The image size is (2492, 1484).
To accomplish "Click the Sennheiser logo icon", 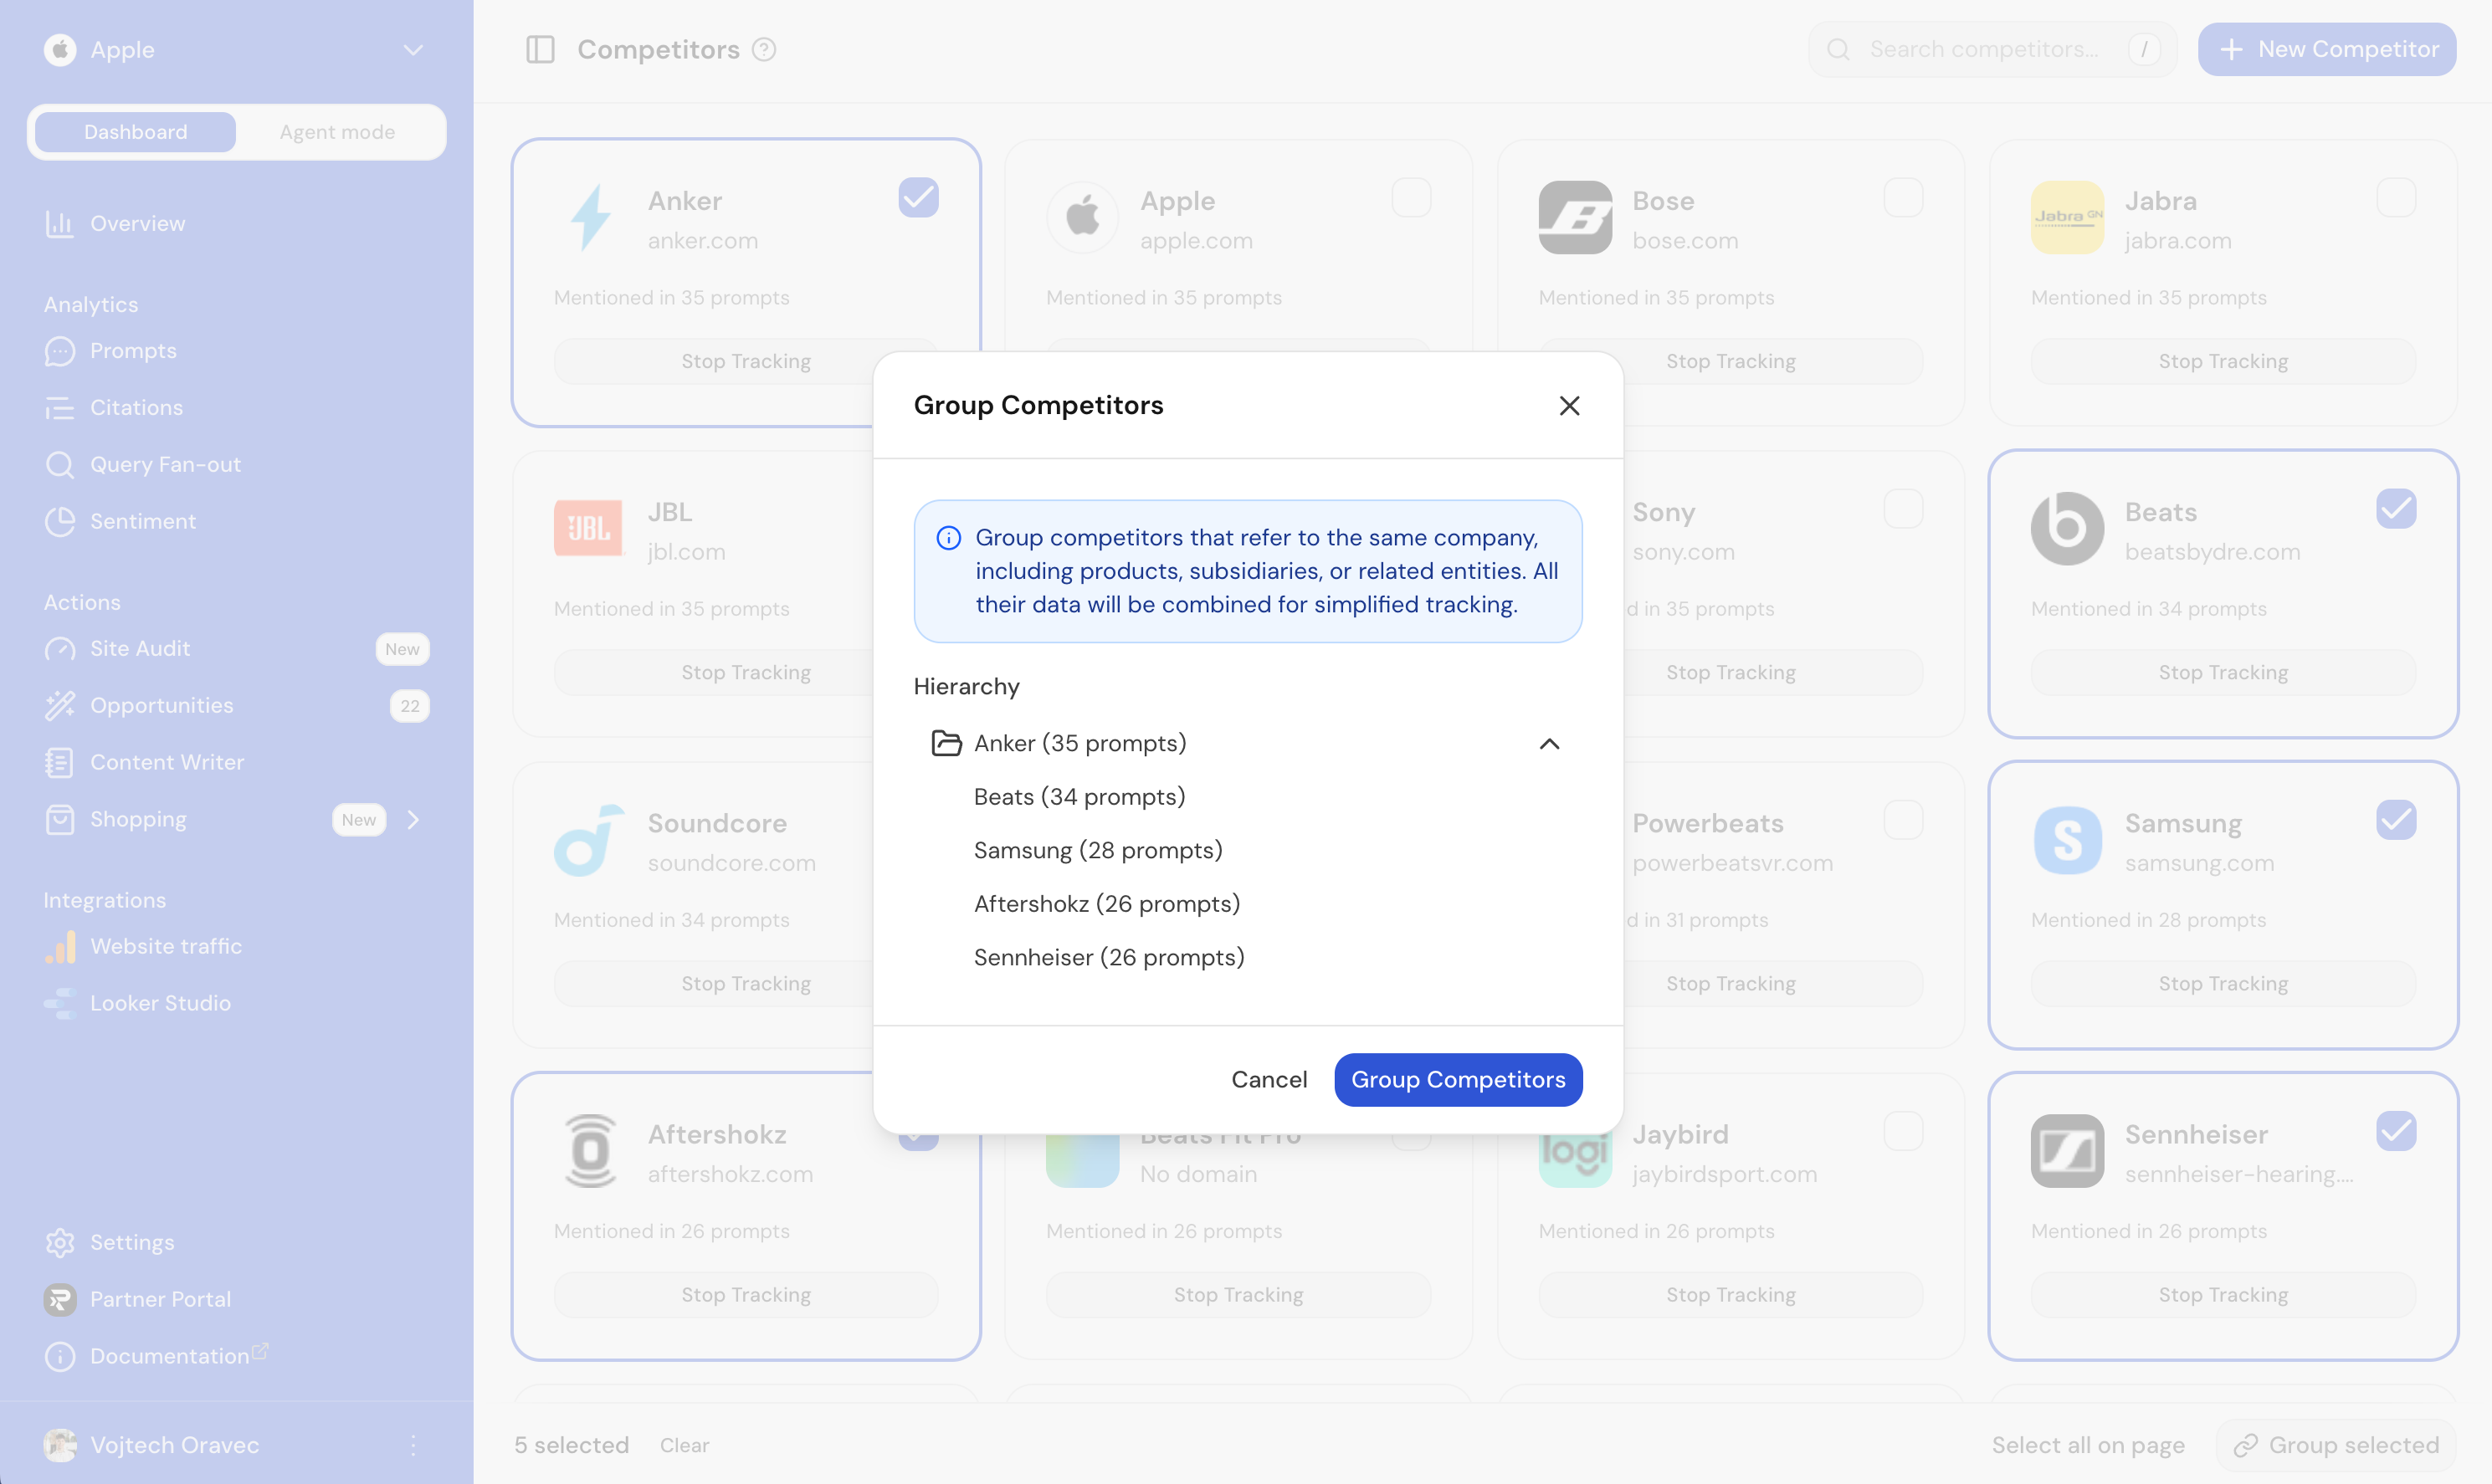I will [x=2068, y=1150].
